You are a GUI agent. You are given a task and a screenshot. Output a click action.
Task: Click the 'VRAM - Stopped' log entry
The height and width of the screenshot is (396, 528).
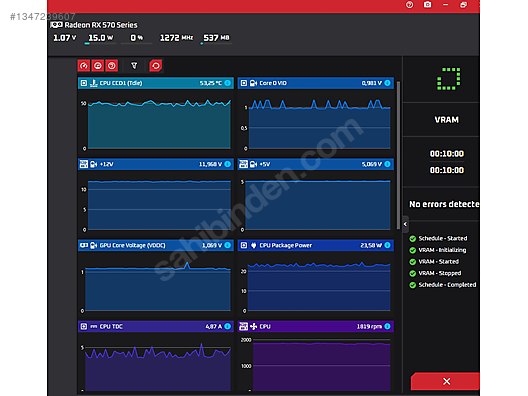point(440,273)
